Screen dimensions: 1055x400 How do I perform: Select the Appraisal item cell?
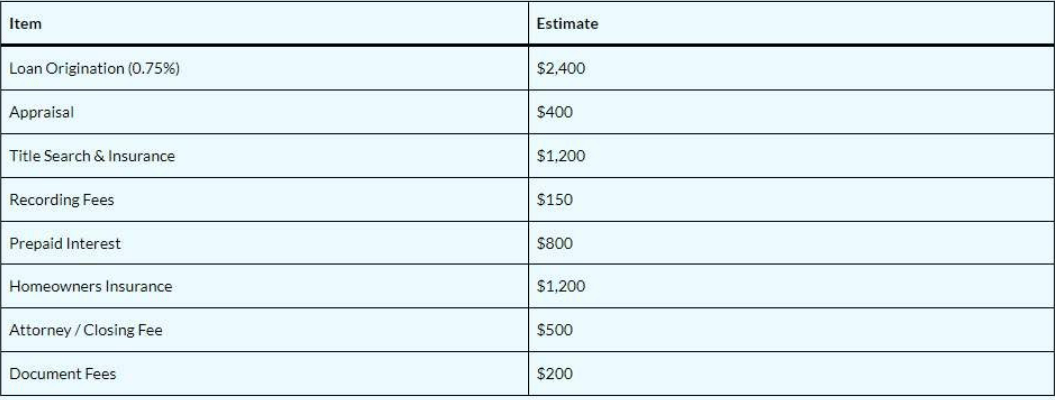pyautogui.click(x=41, y=113)
